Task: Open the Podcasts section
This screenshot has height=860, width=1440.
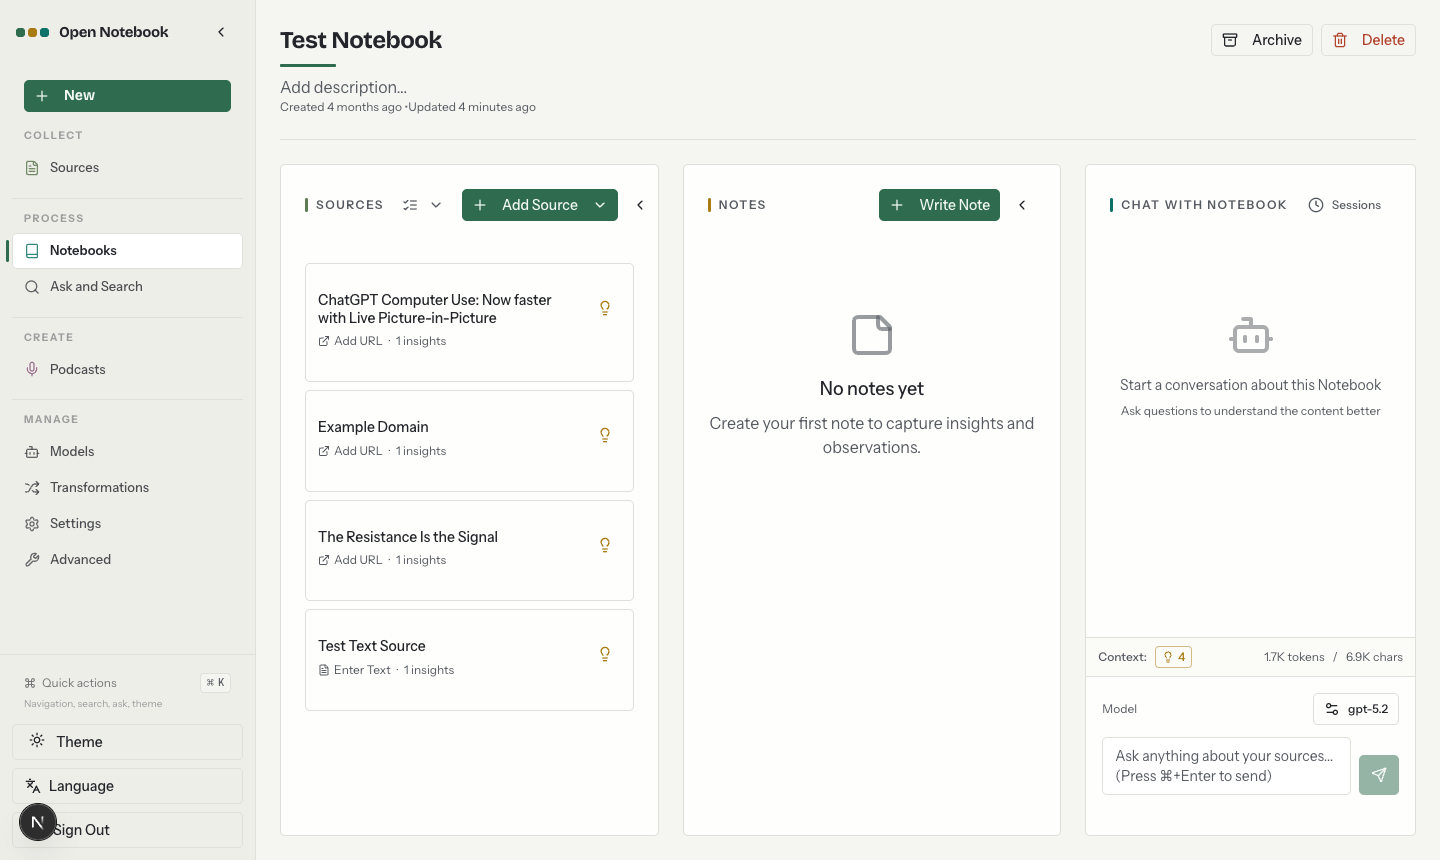Action: (127, 370)
